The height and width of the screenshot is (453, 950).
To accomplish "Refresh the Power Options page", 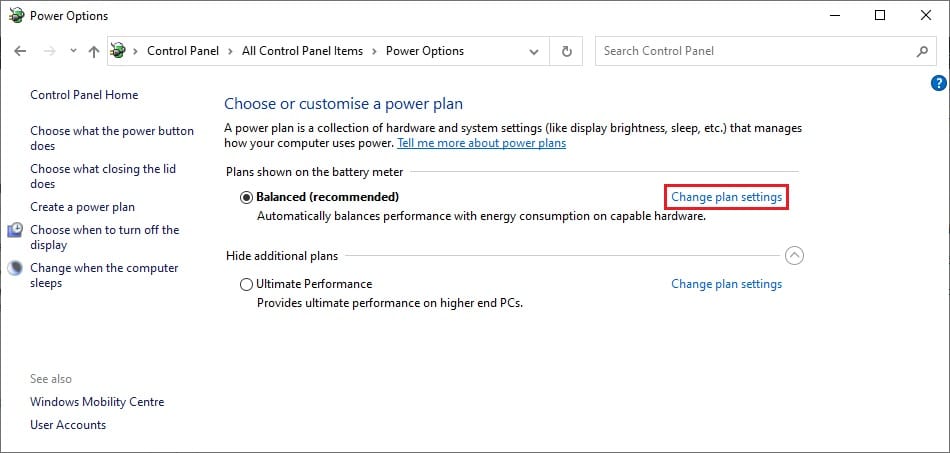I will [x=567, y=51].
